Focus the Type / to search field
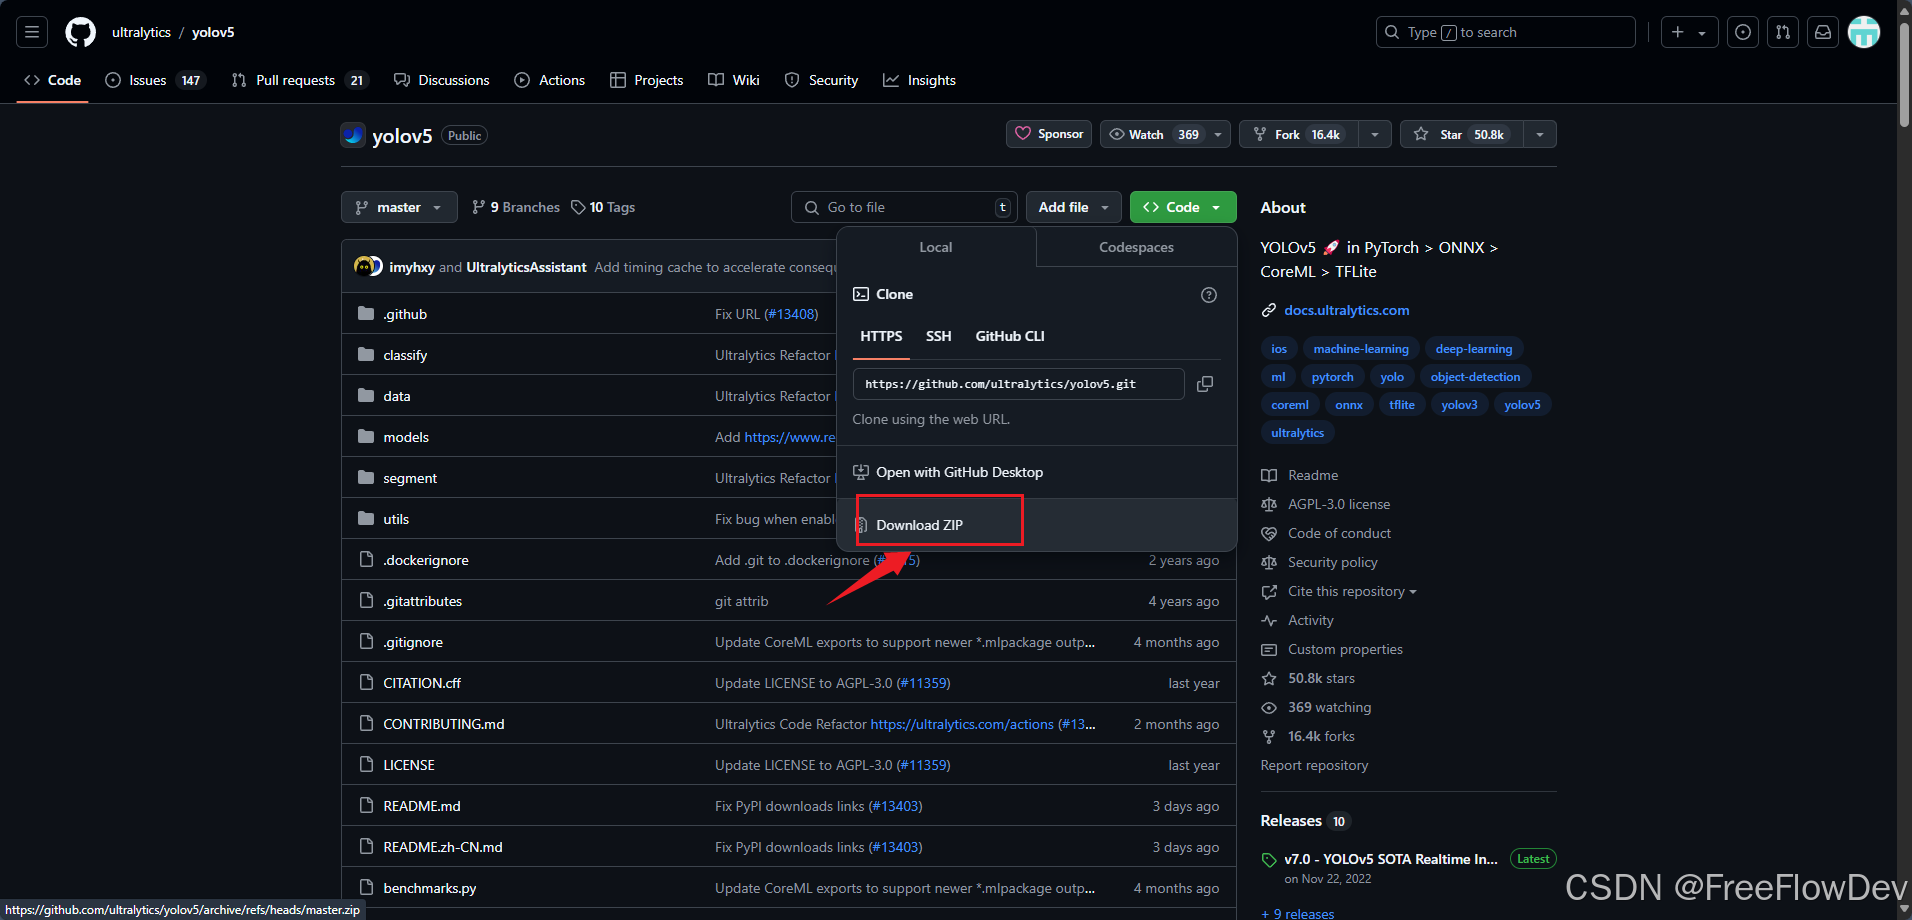 coord(1506,32)
